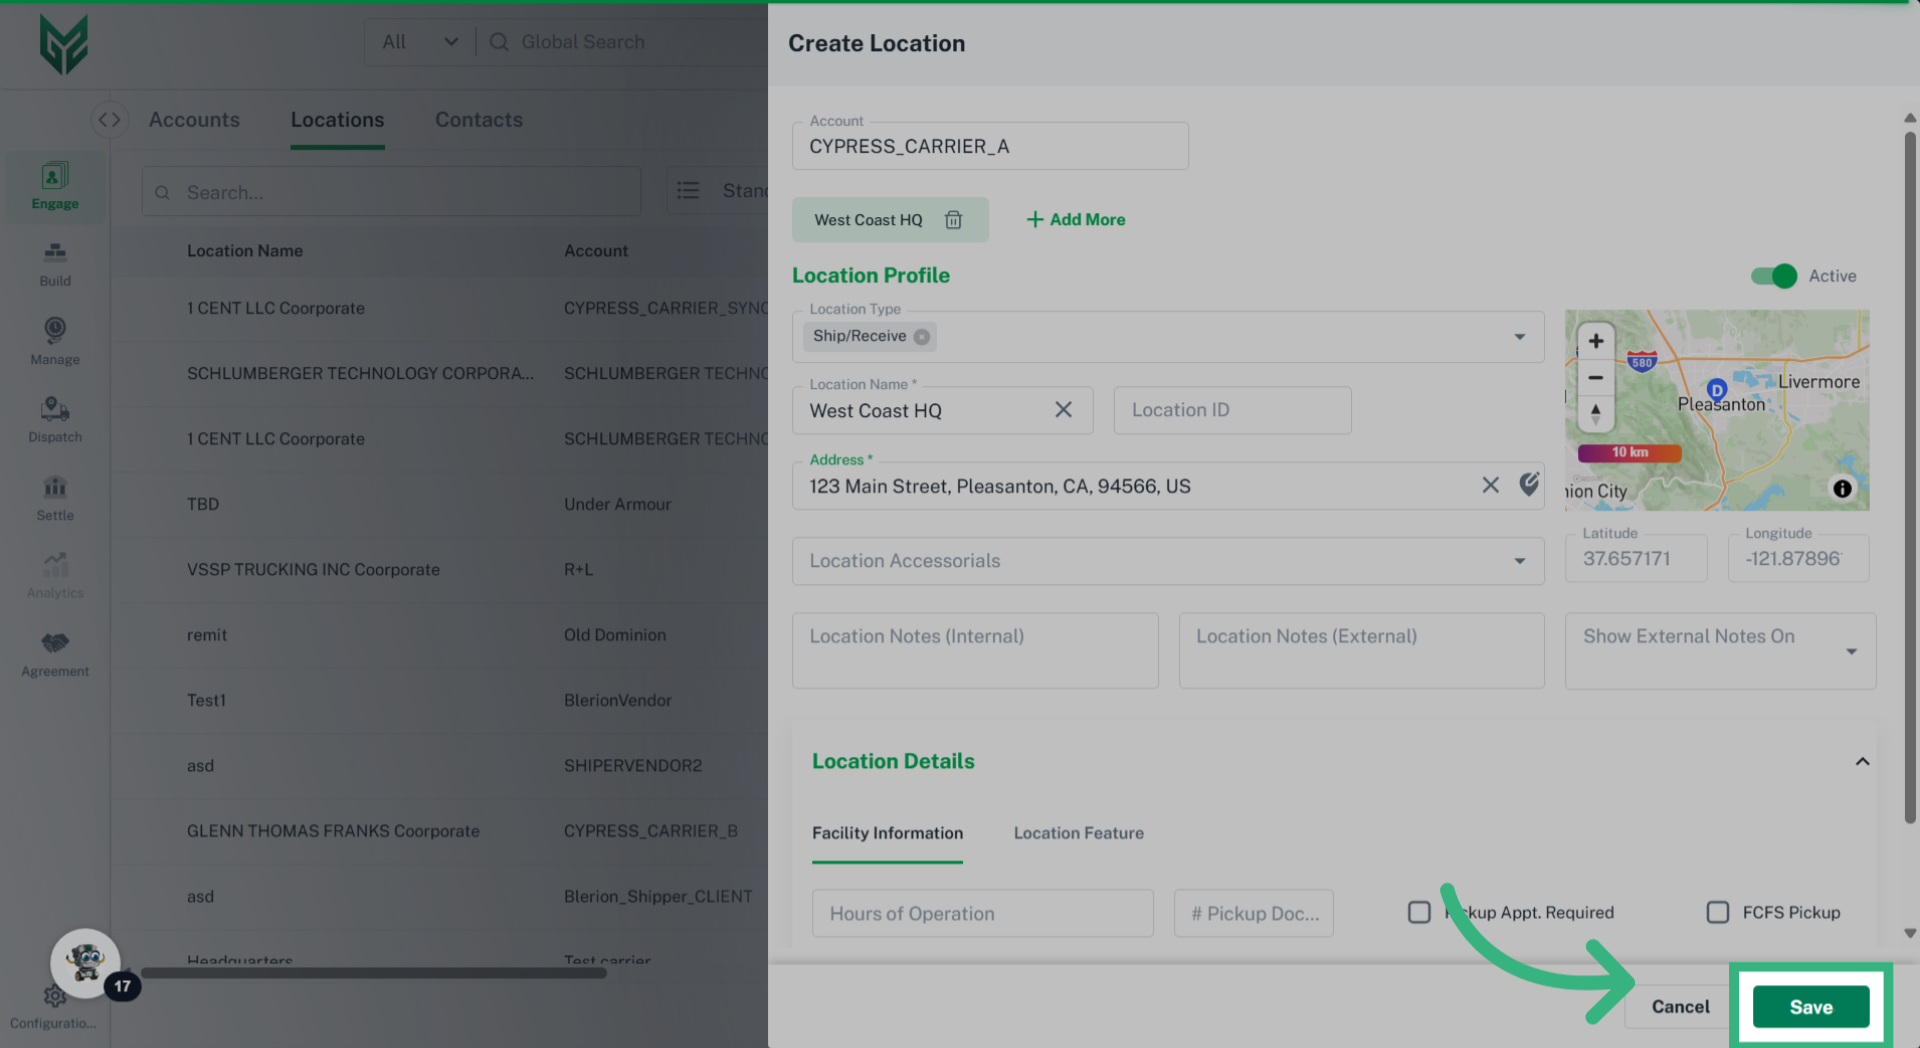Click Add More to add location
The width and height of the screenshot is (1920, 1048).
coord(1076,220)
